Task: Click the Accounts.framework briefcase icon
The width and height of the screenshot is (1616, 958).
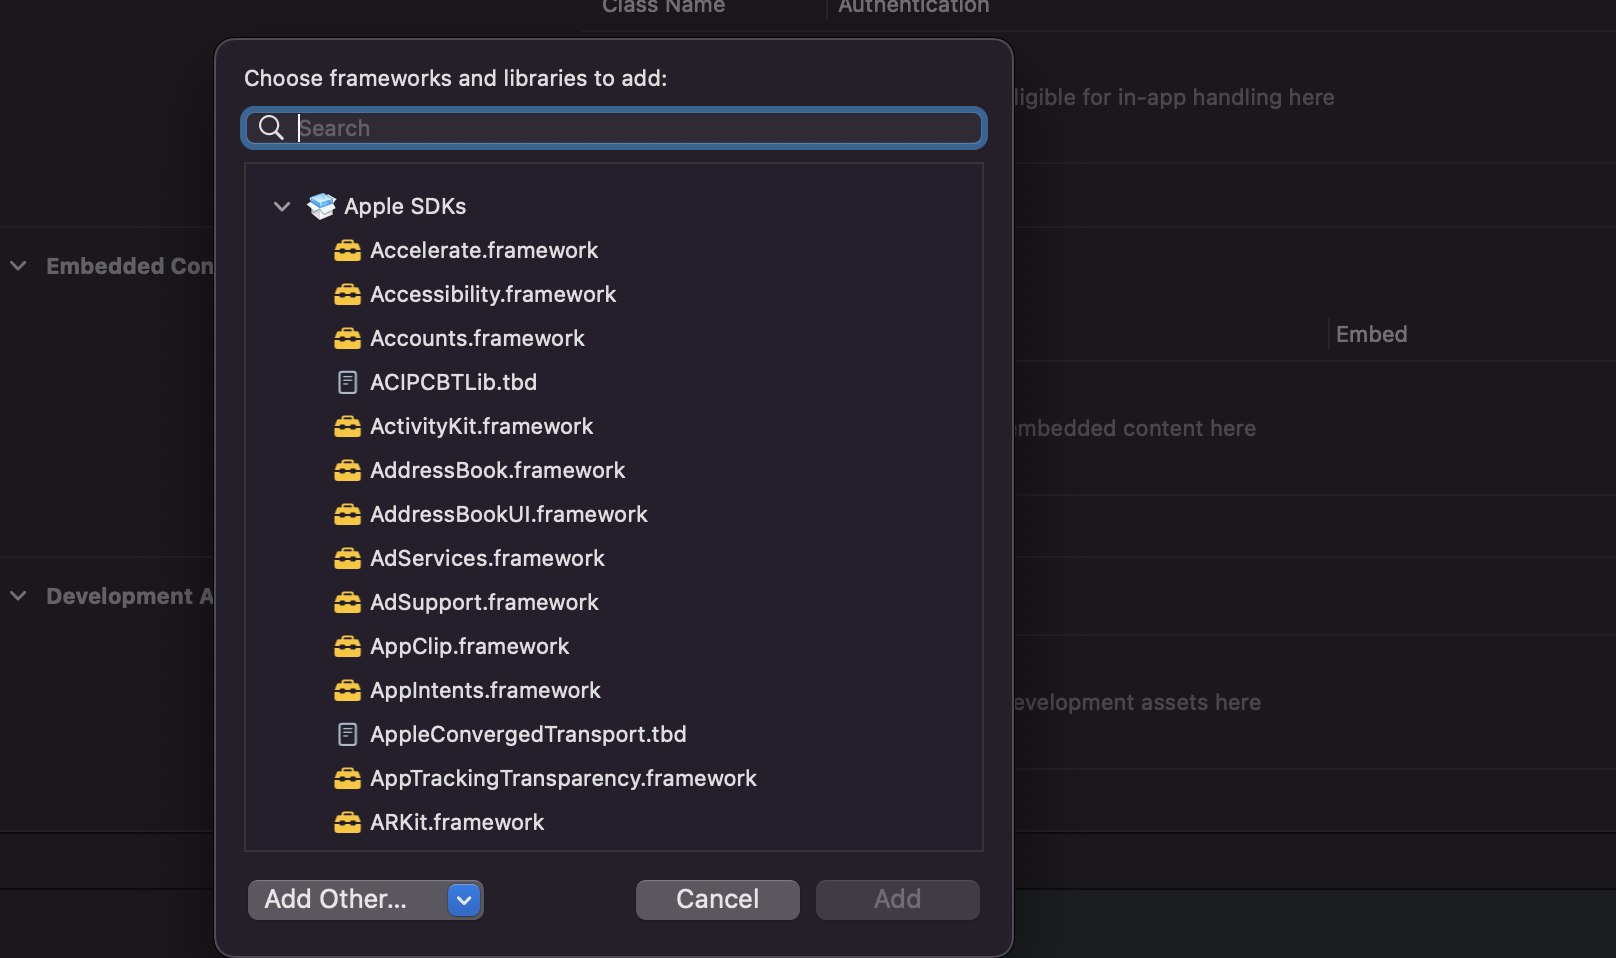Action: tap(347, 338)
